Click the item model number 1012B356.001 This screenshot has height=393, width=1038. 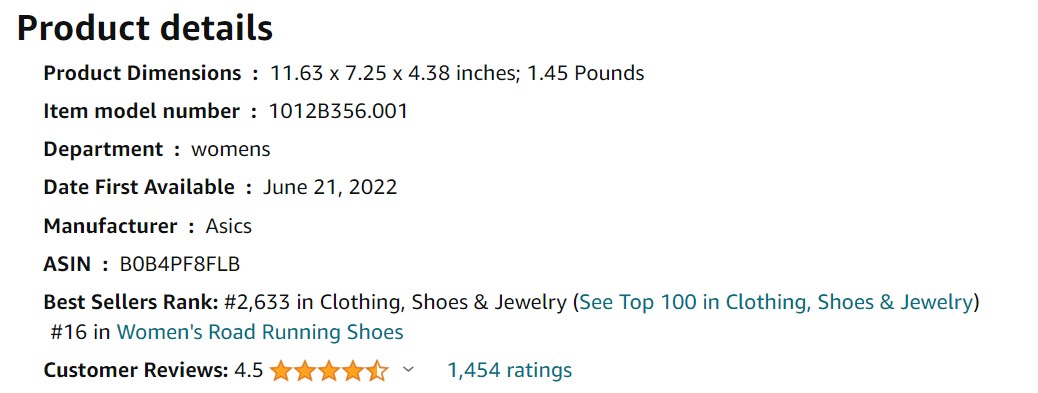tap(338, 111)
